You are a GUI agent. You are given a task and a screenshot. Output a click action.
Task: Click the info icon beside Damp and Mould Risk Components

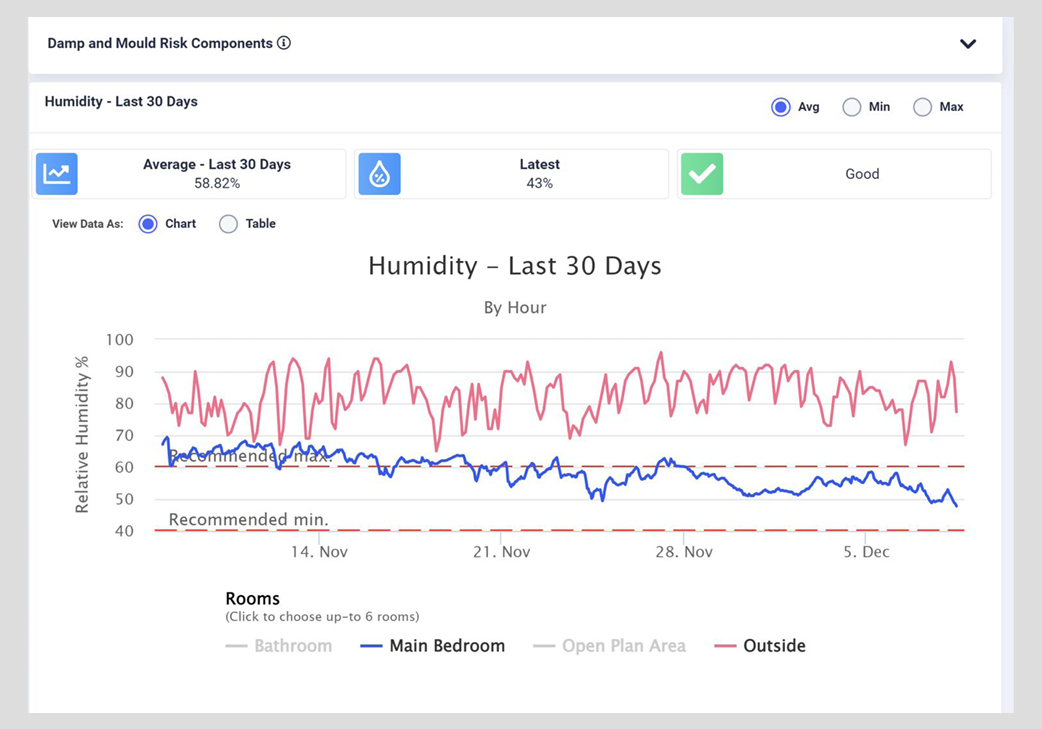284,43
